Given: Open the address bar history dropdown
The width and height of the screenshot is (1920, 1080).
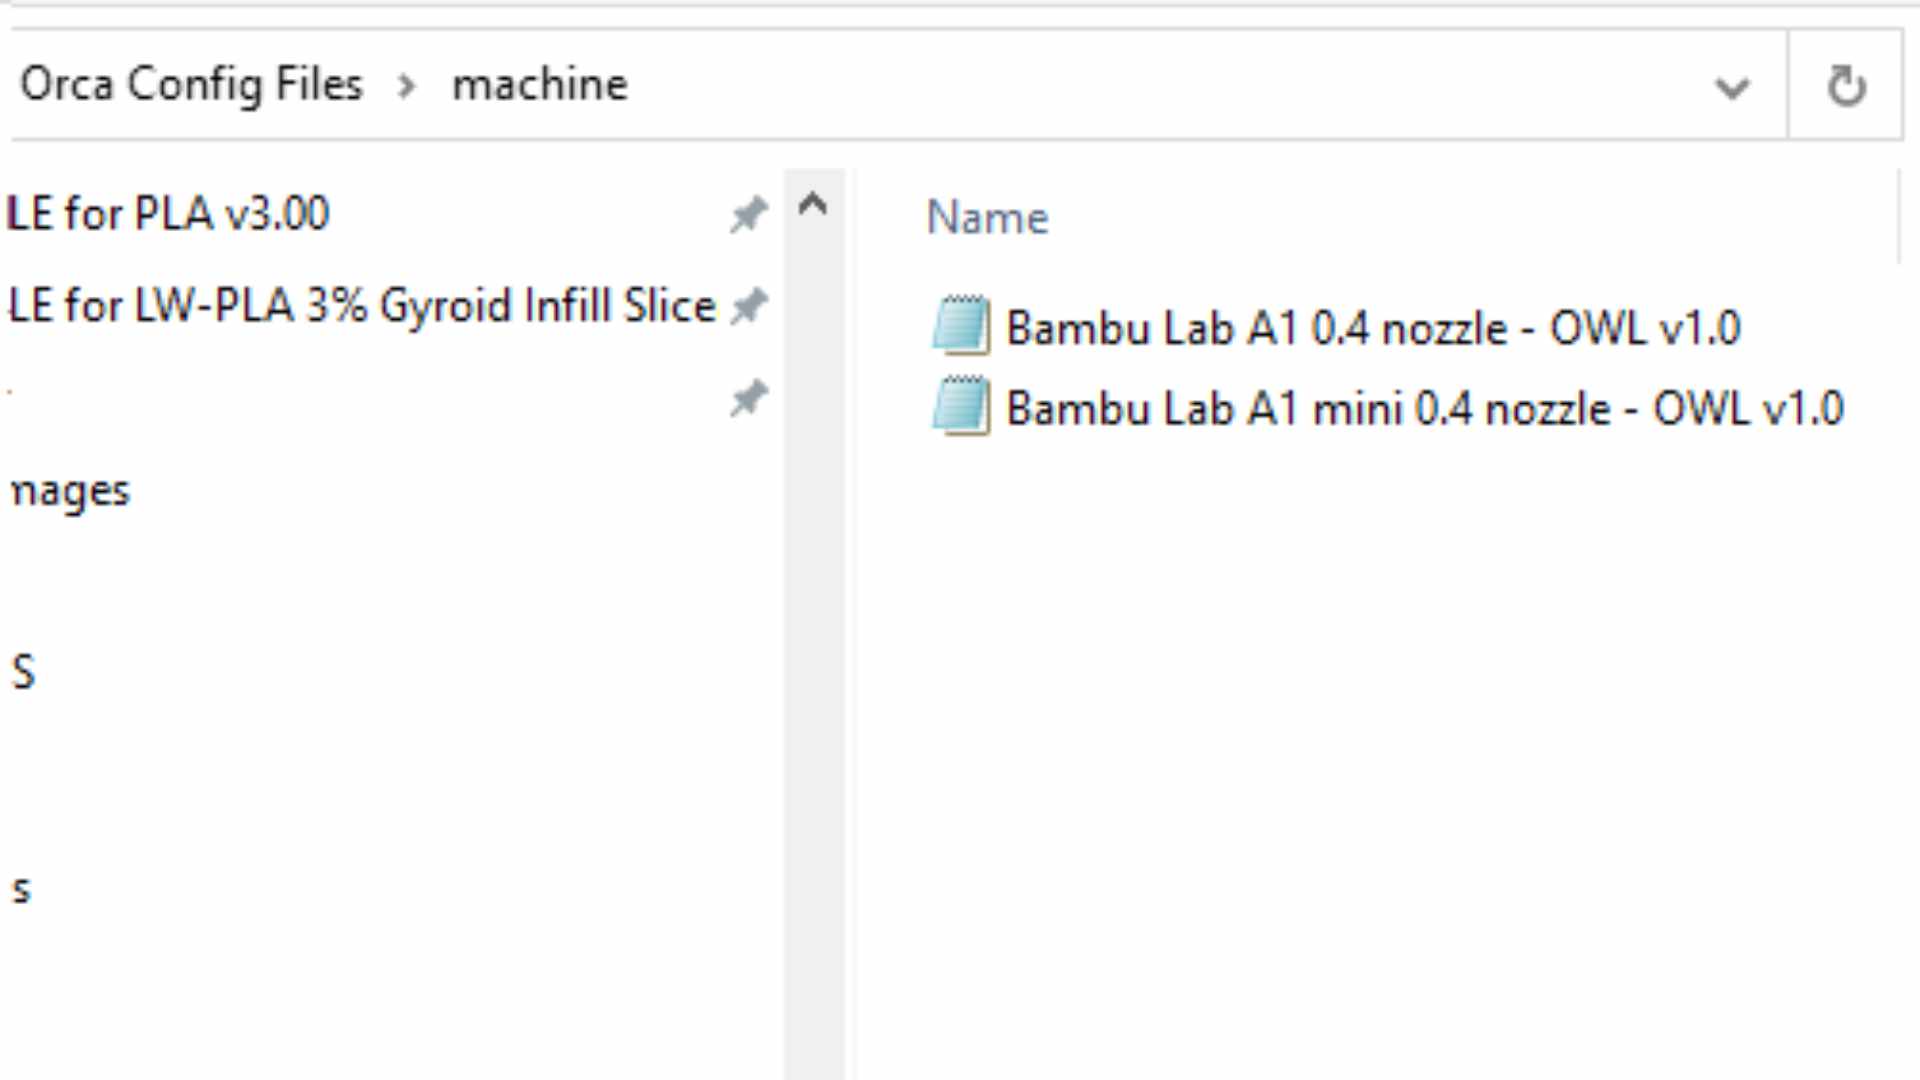Looking at the screenshot, I should click(1732, 88).
